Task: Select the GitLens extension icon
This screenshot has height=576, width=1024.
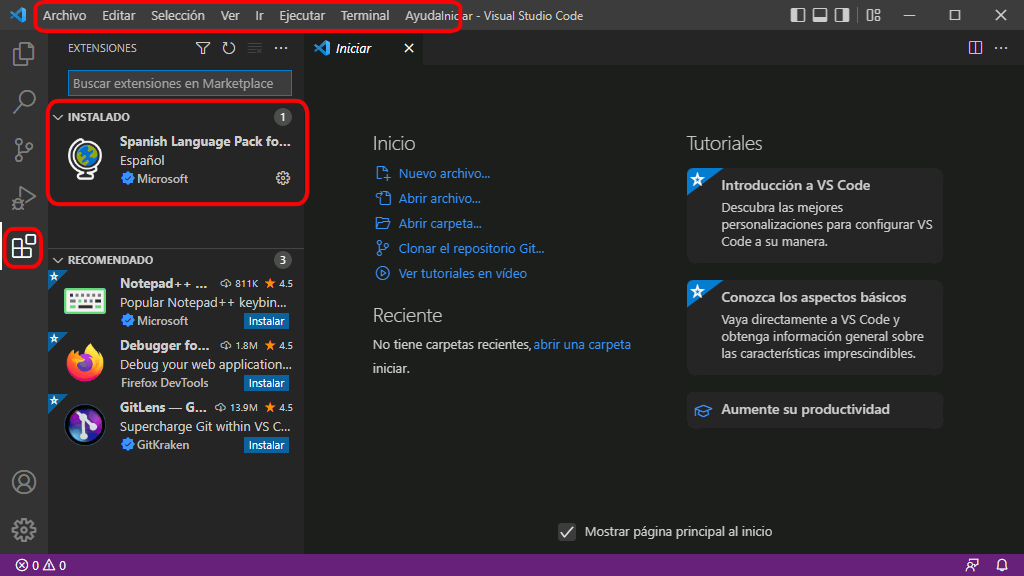Action: pos(85,424)
